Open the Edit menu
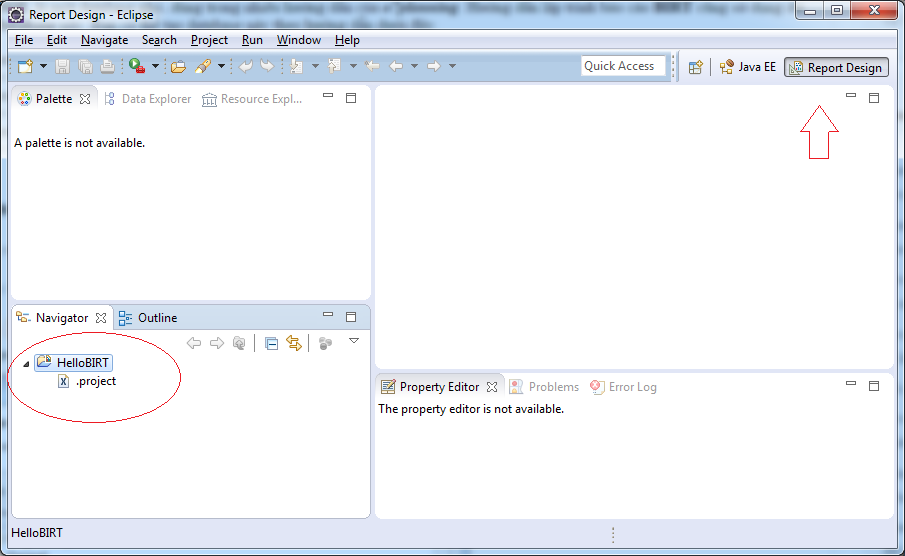905x556 pixels. point(57,40)
